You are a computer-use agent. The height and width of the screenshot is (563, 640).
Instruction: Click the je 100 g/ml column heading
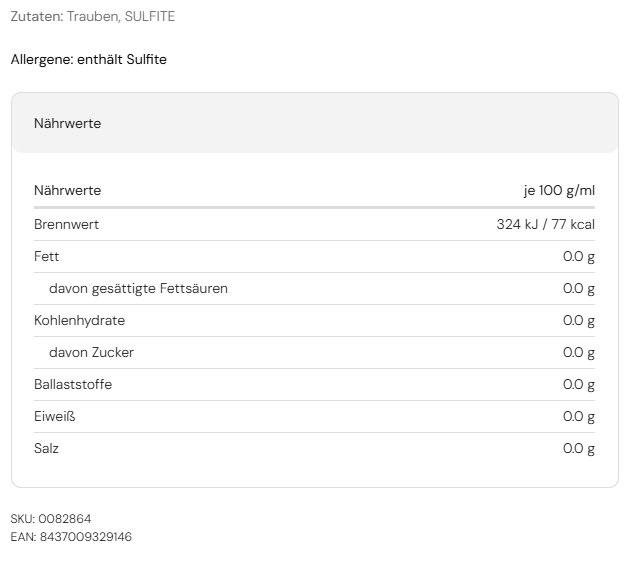pyautogui.click(x=559, y=191)
